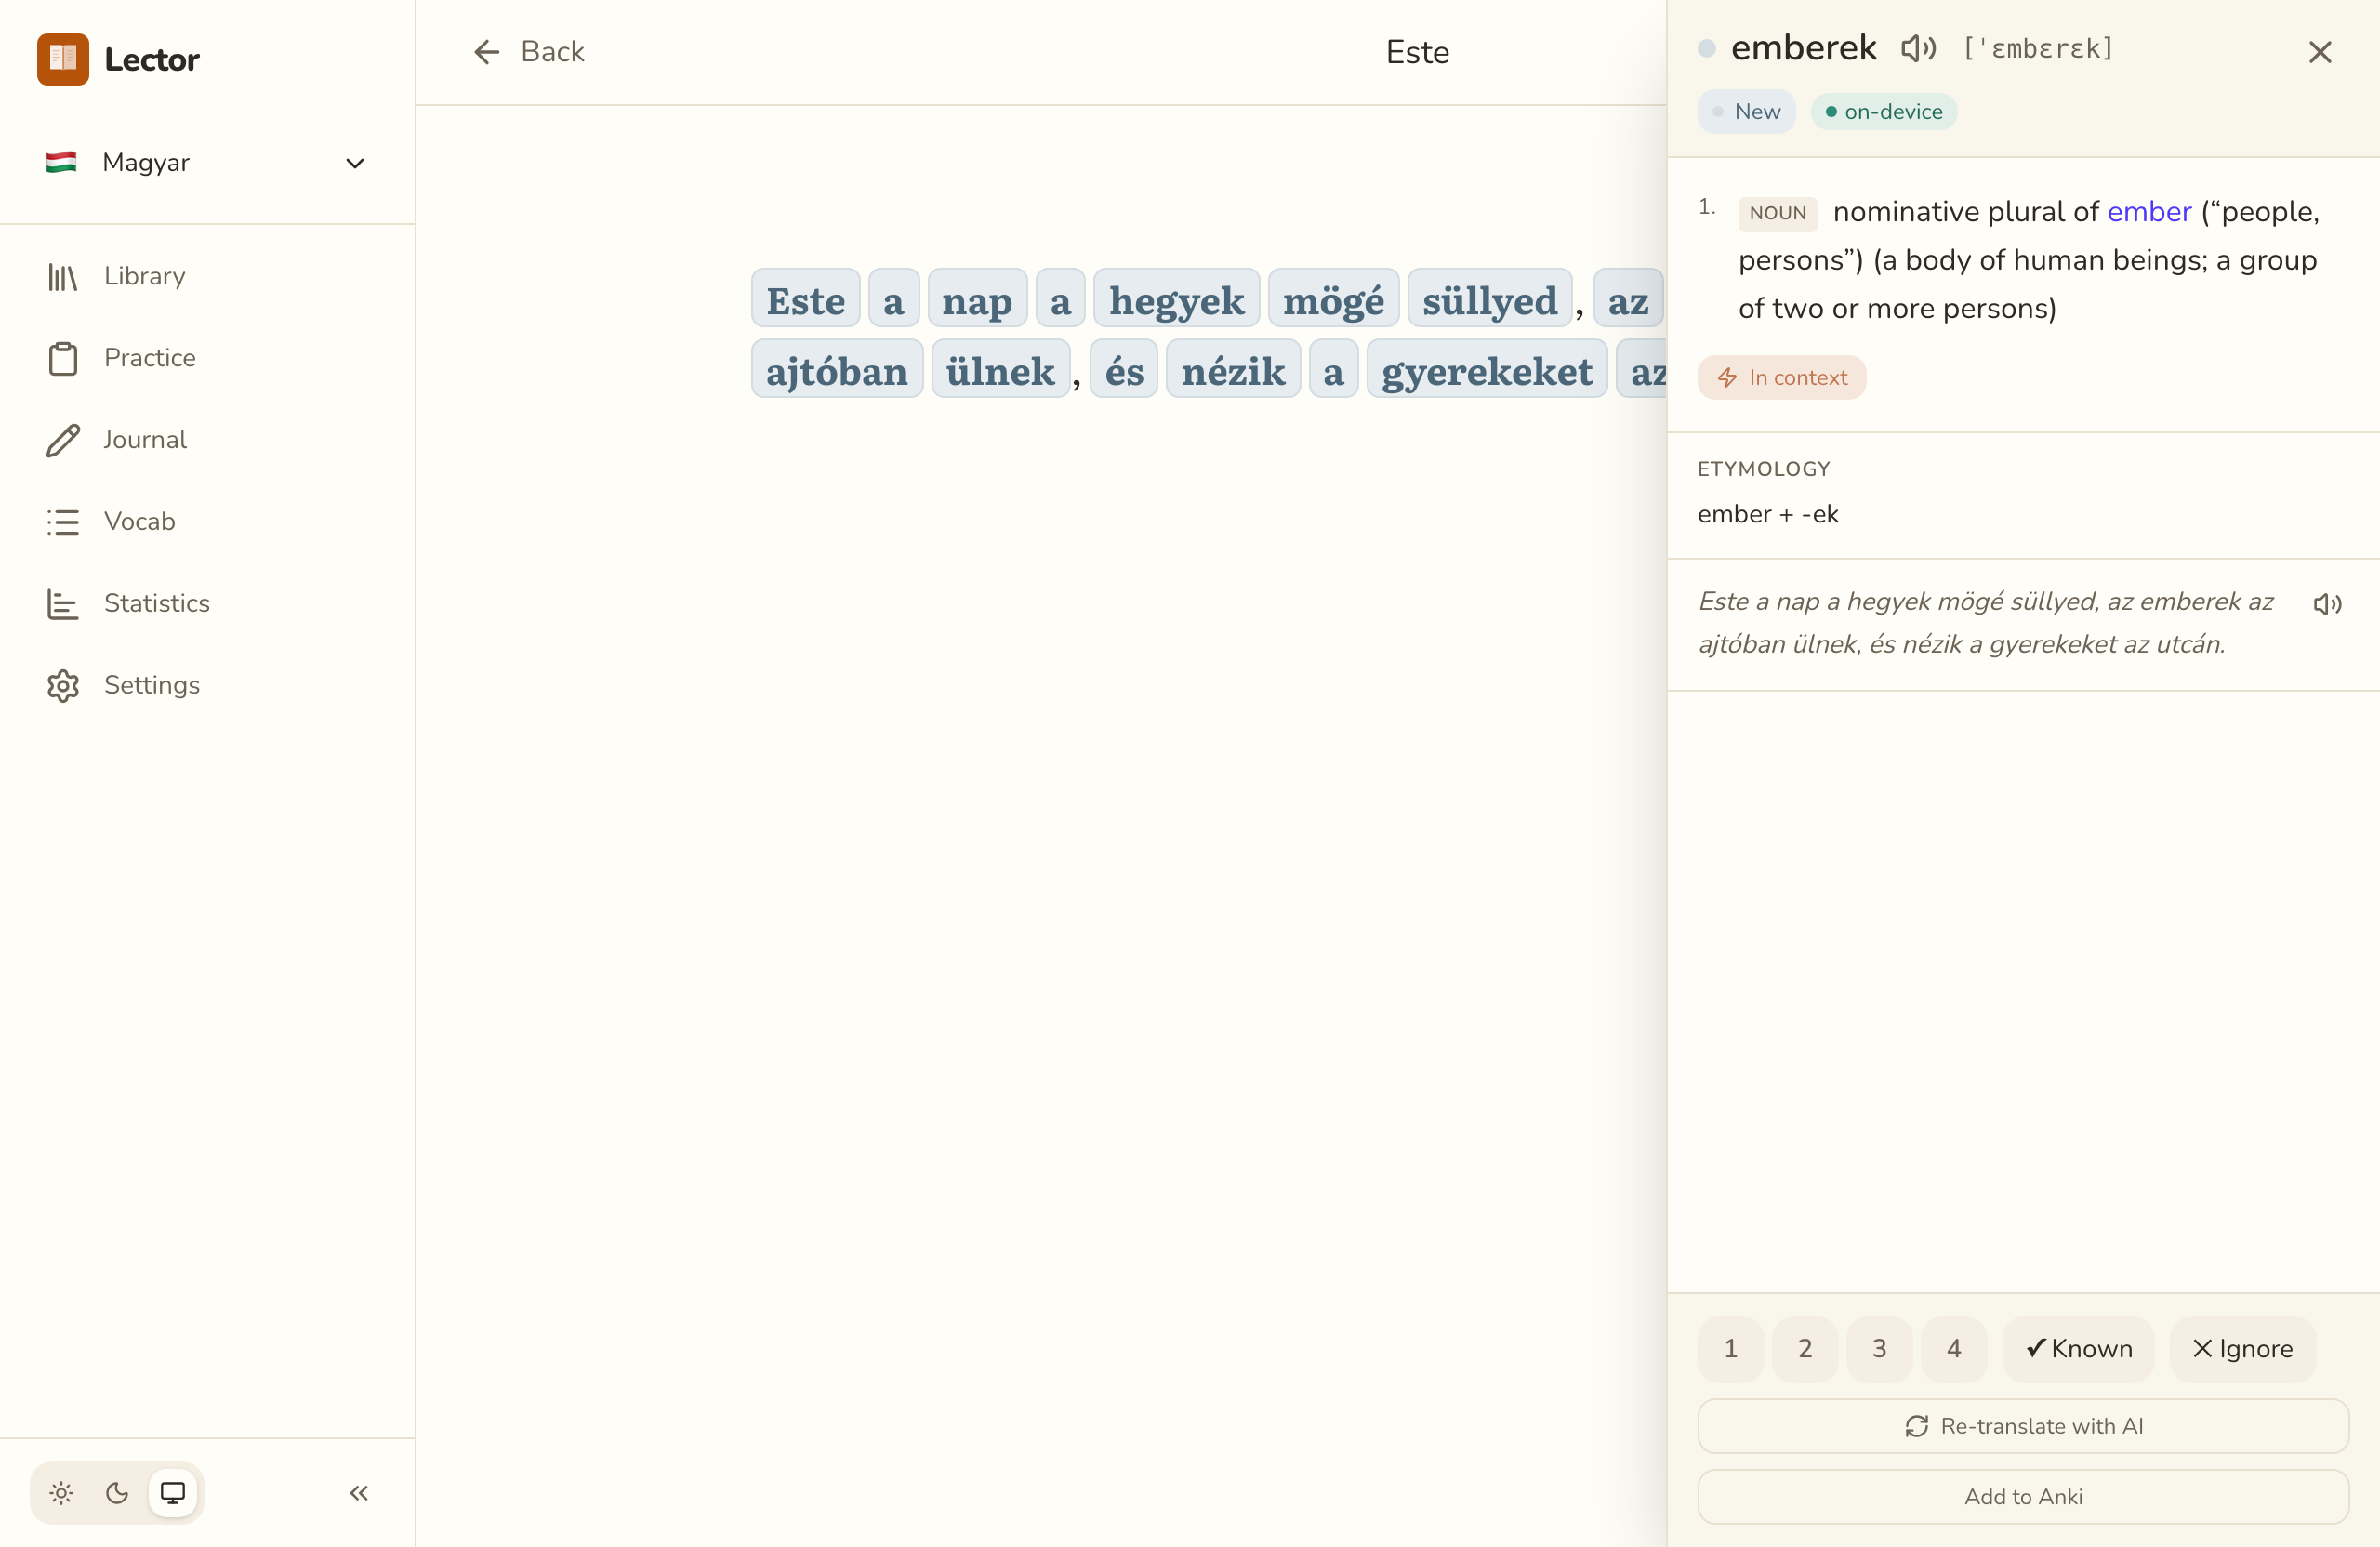This screenshot has height=1547, width=2380.
Task: Collapse the sidebar with double chevron
Action: coord(359,1493)
